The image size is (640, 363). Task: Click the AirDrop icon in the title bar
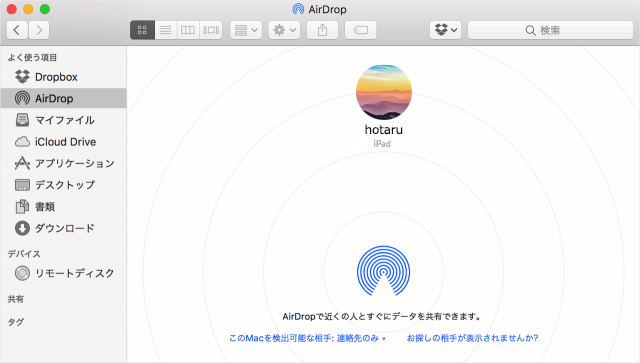(x=298, y=9)
